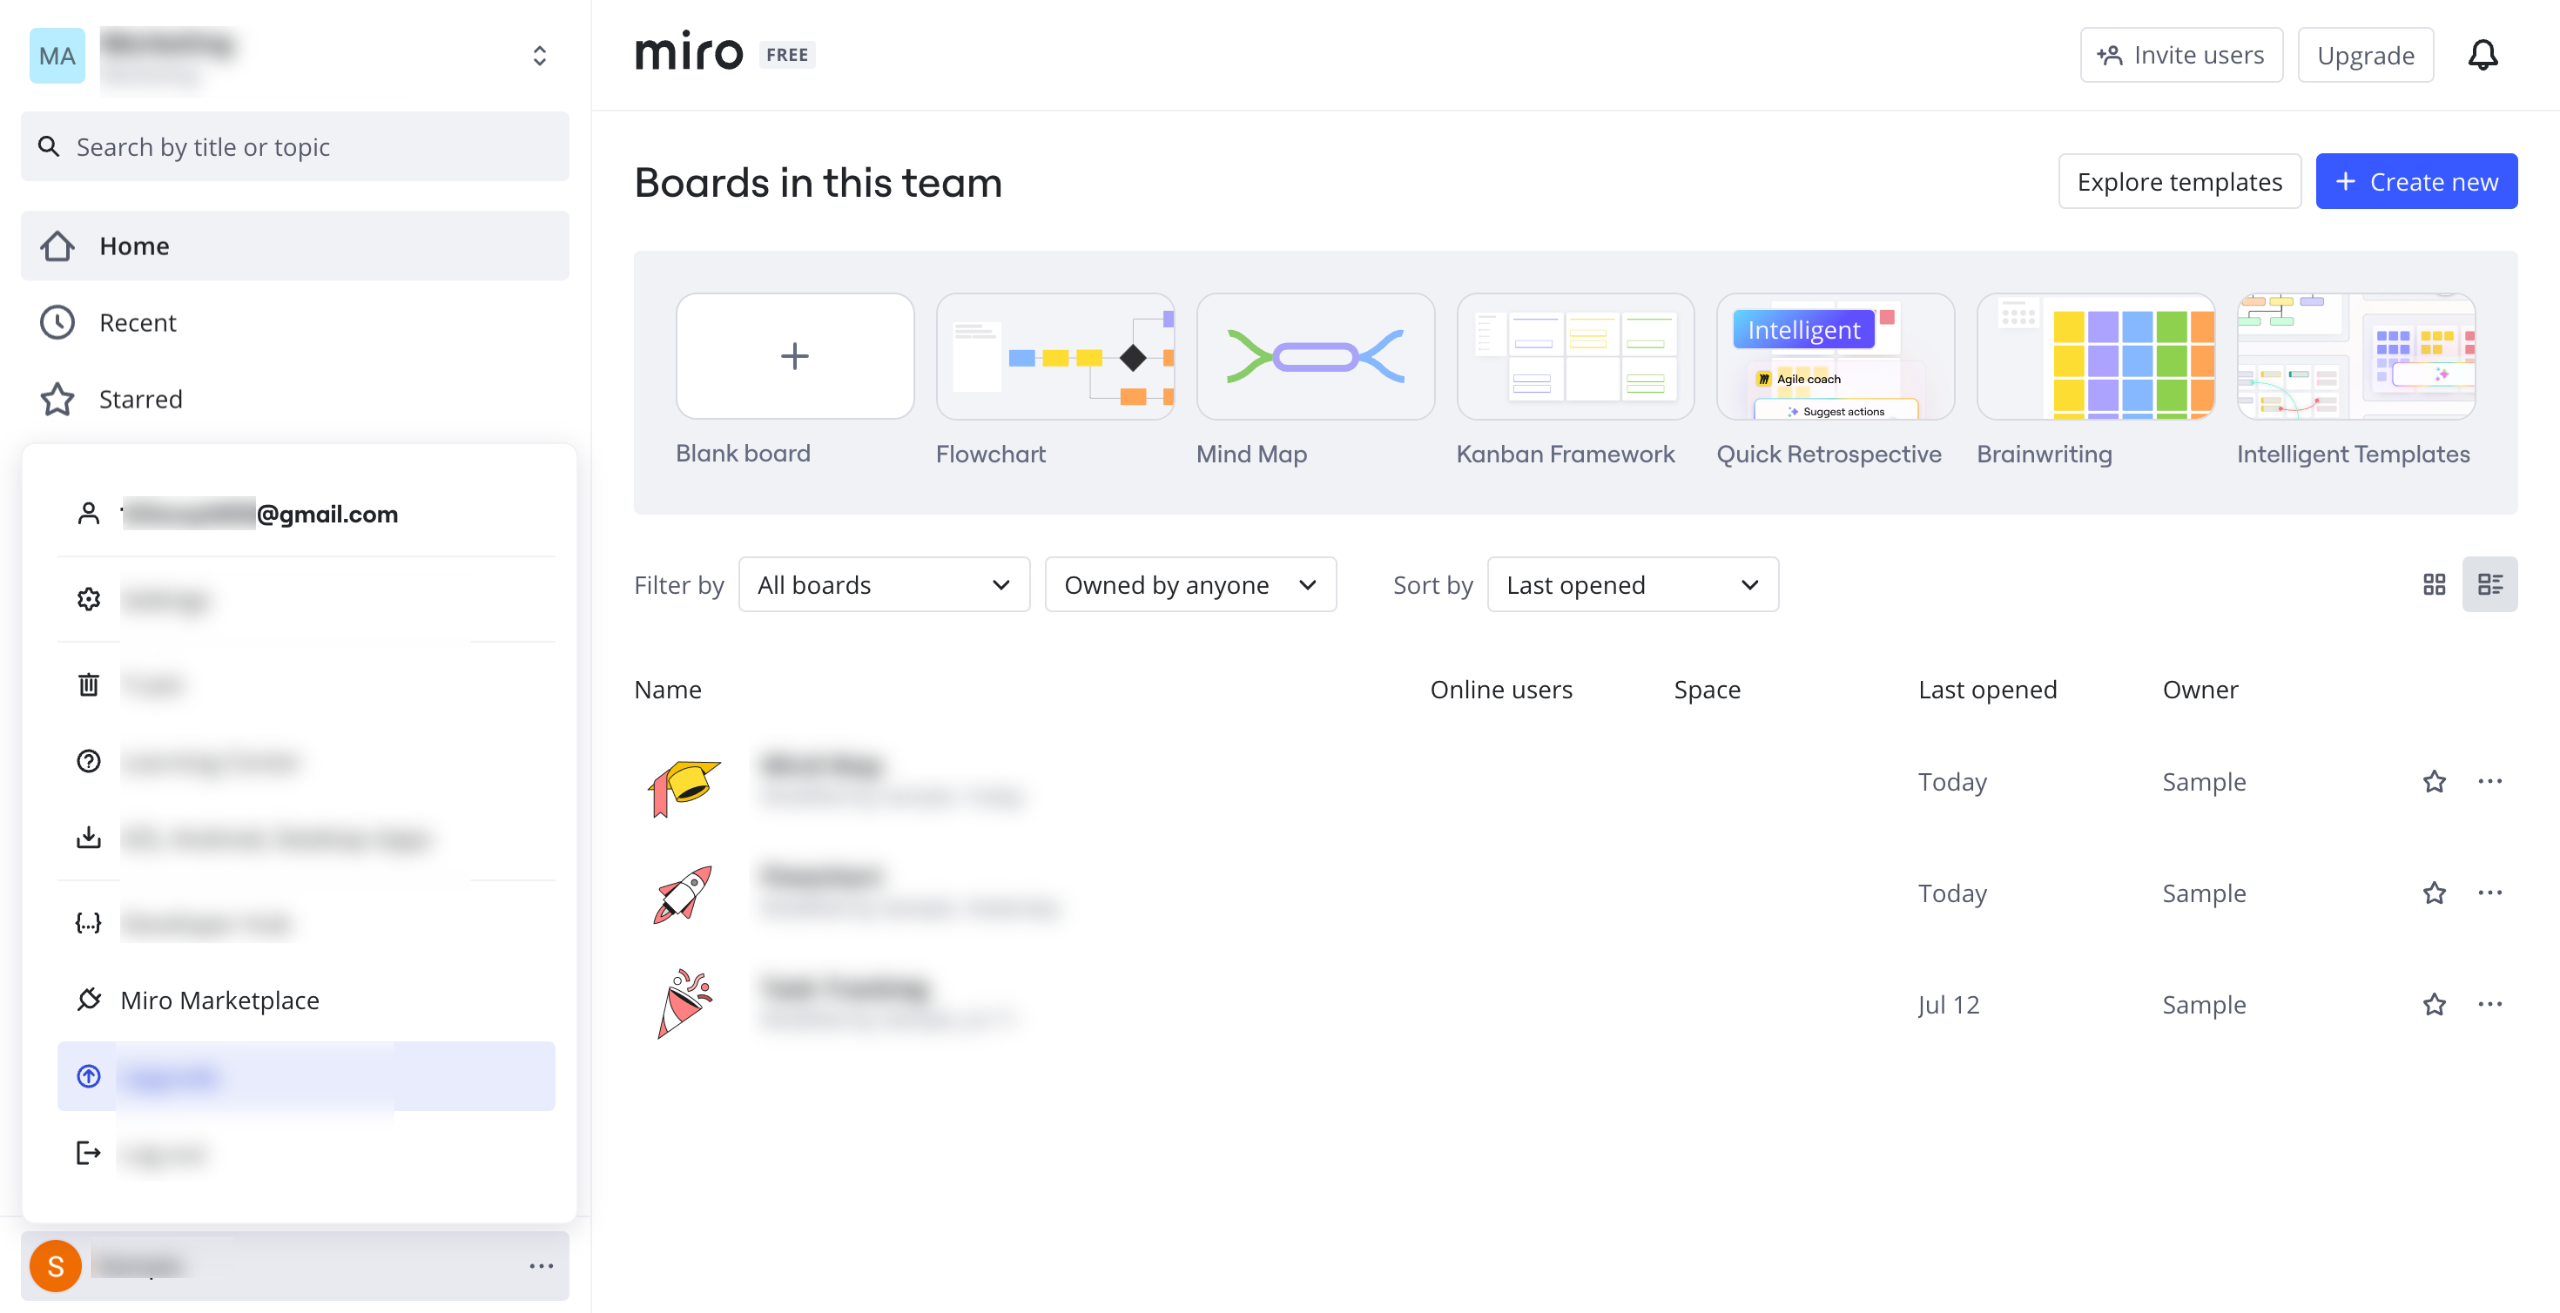The width and height of the screenshot is (2560, 1313).
Task: Click the settings gear icon
Action: [x=89, y=599]
